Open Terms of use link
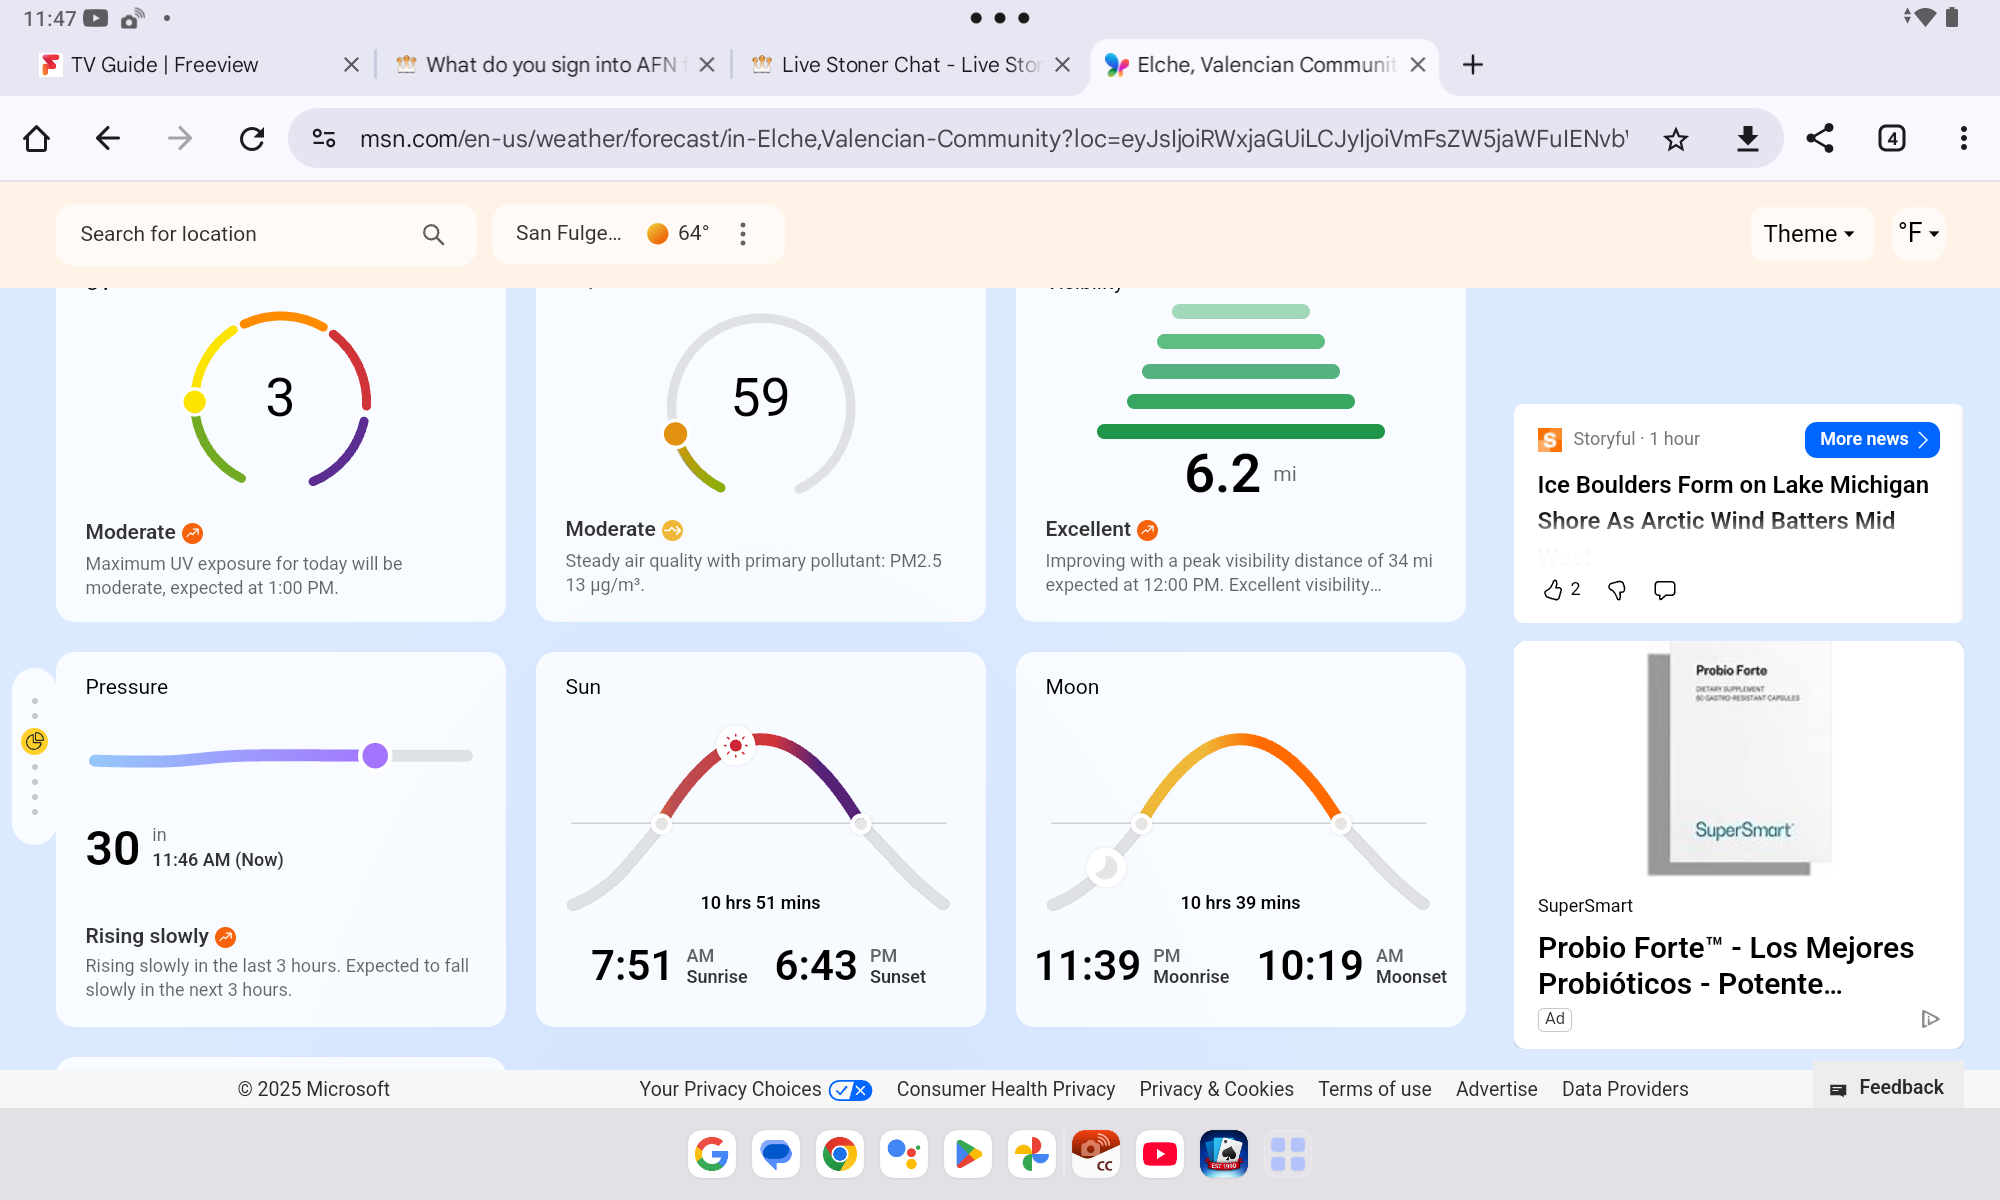 (x=1374, y=1089)
